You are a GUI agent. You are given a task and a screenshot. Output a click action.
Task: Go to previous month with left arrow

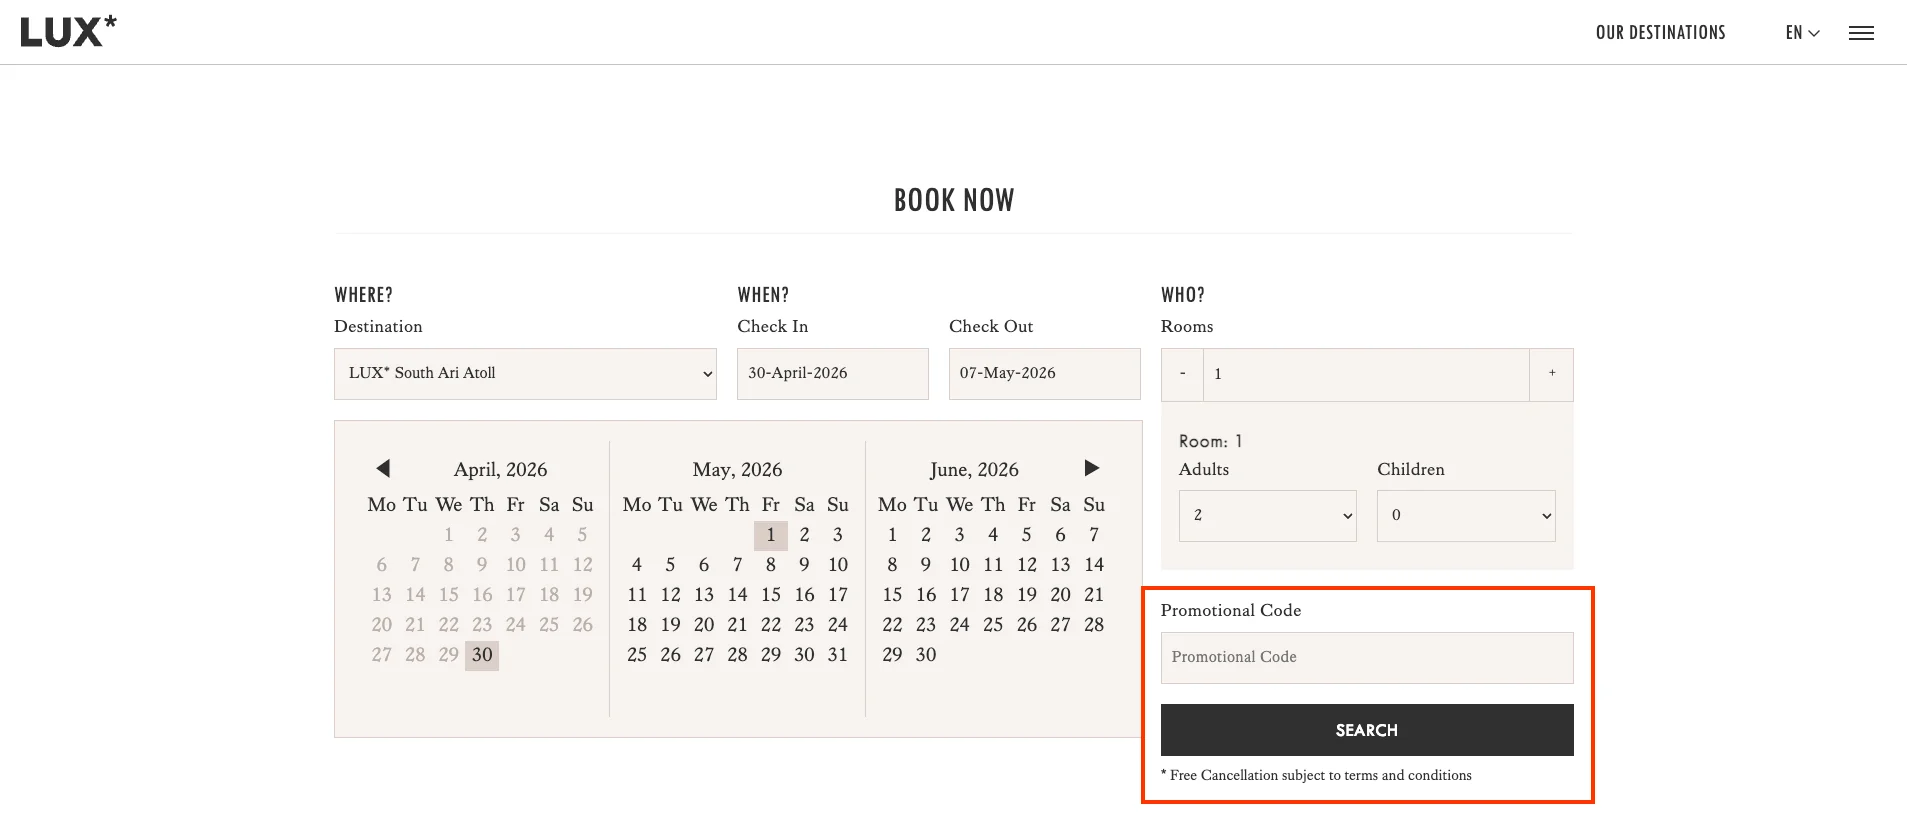(383, 468)
